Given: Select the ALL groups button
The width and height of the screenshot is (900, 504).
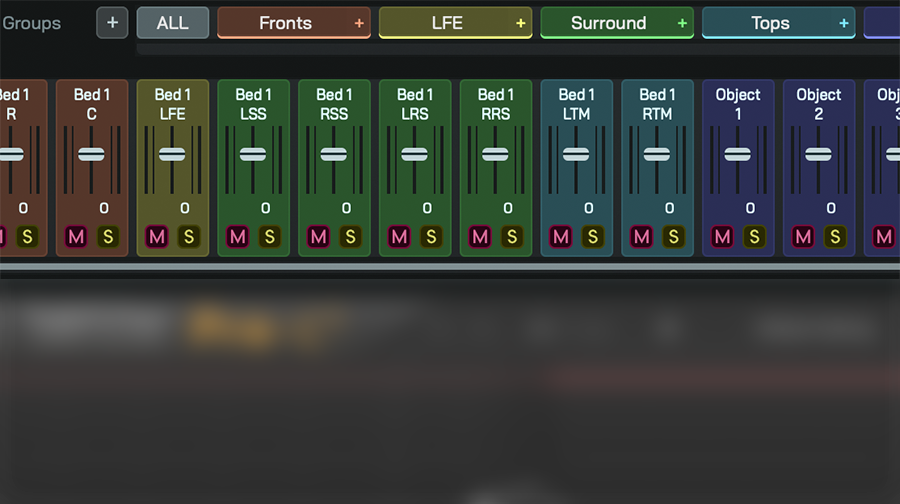Looking at the screenshot, I should (x=172, y=22).
